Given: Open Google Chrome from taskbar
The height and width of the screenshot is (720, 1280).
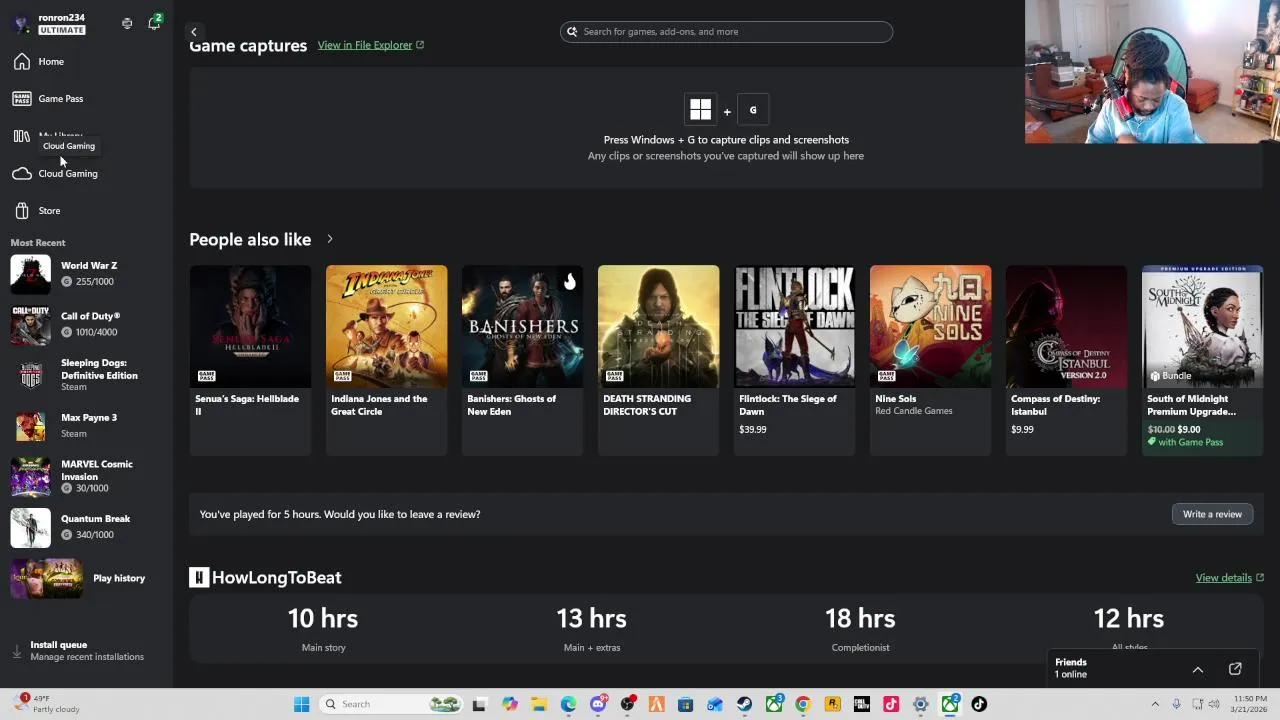Looking at the screenshot, I should click(803, 704).
